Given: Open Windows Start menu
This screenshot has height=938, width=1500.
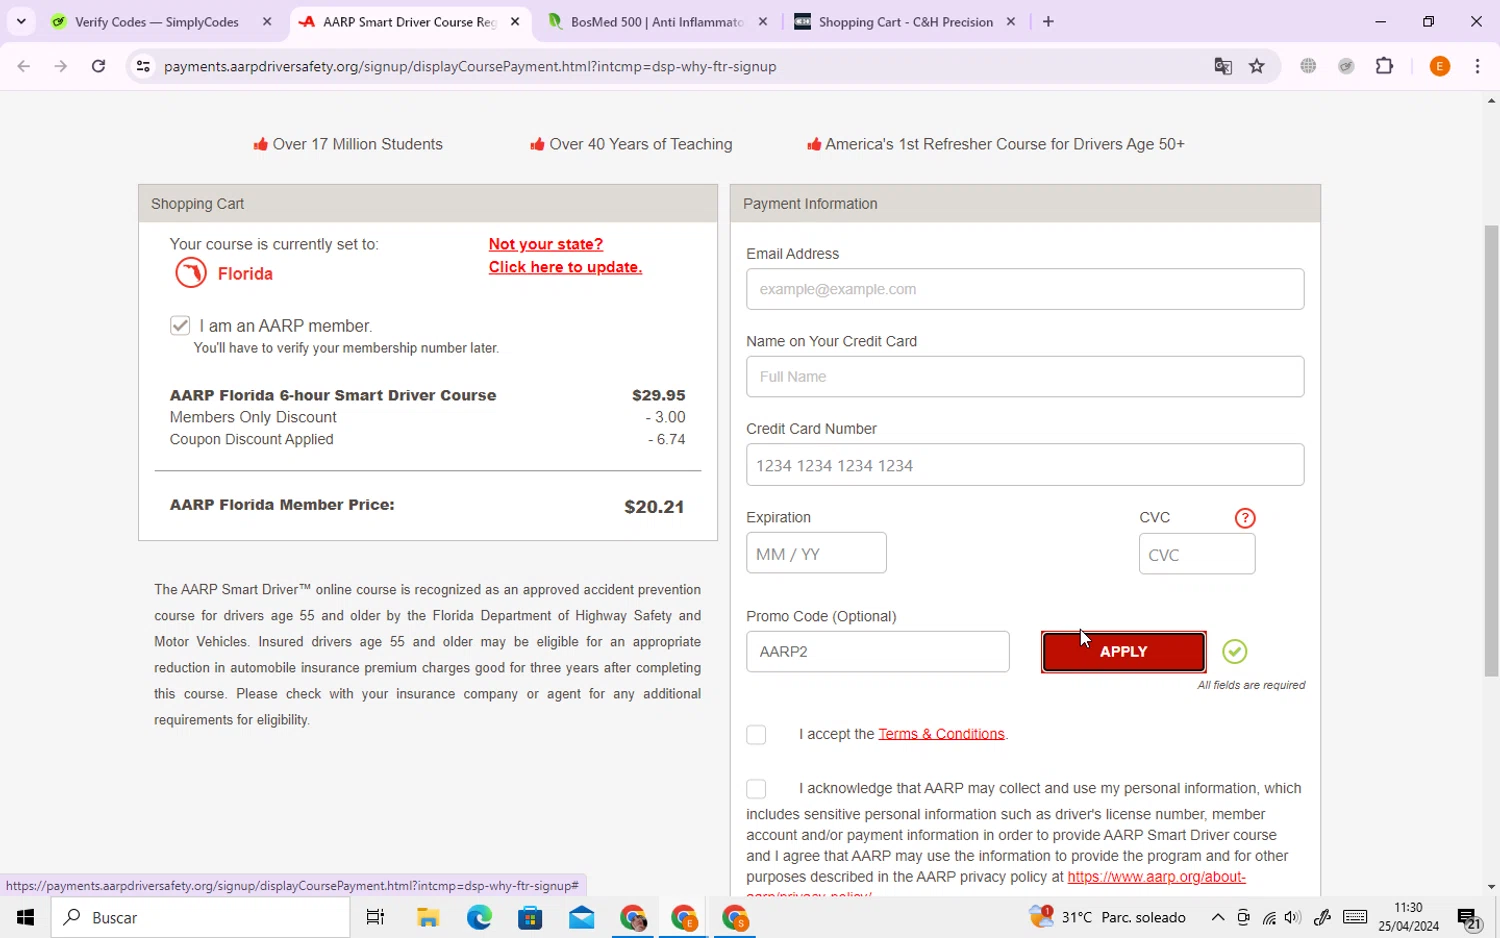Looking at the screenshot, I should click(25, 917).
